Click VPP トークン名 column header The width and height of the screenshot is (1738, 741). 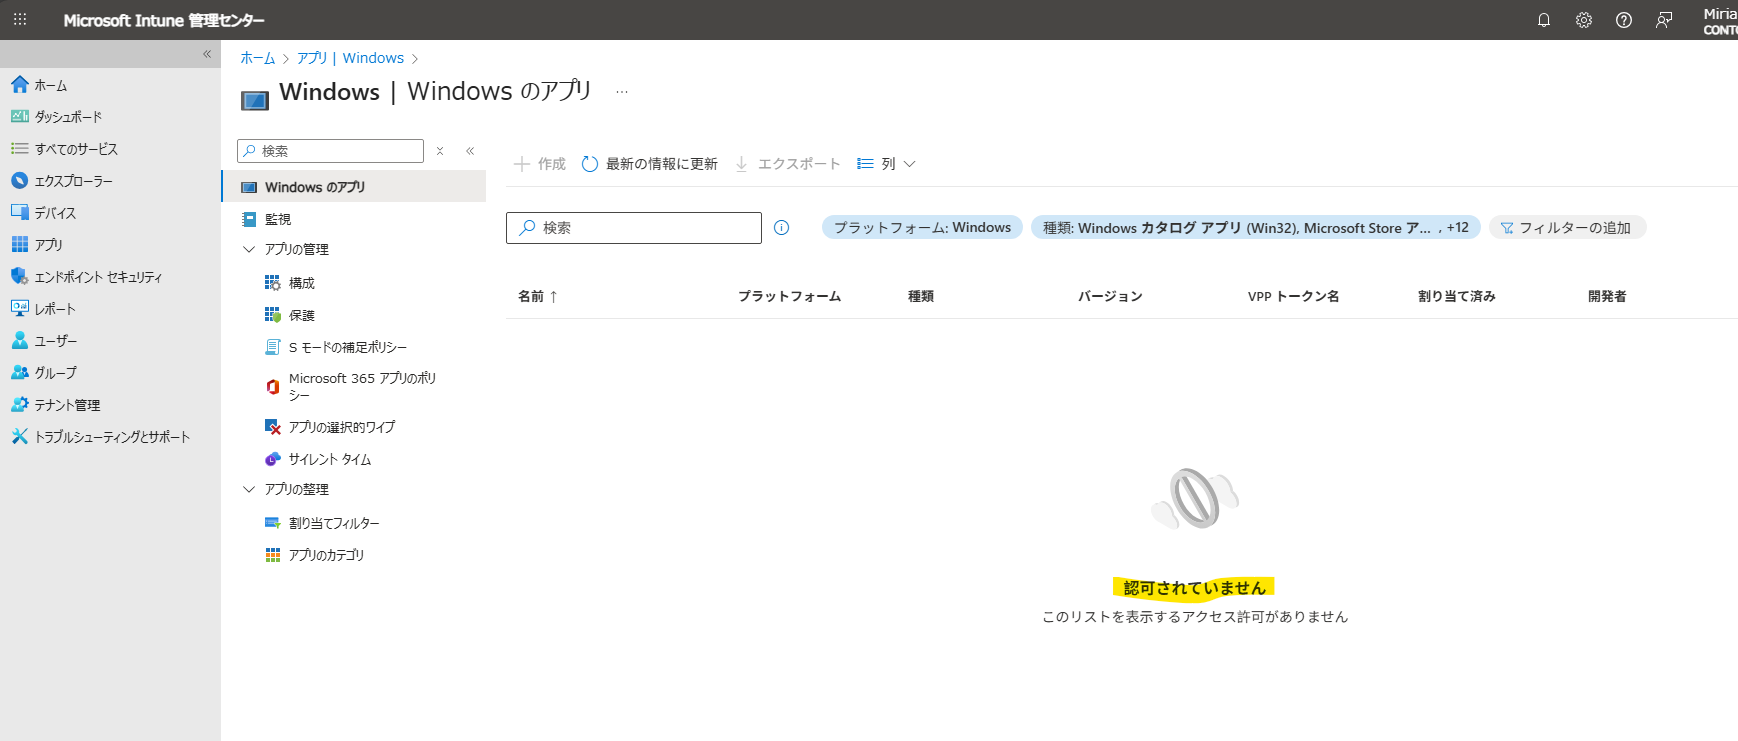click(x=1293, y=296)
